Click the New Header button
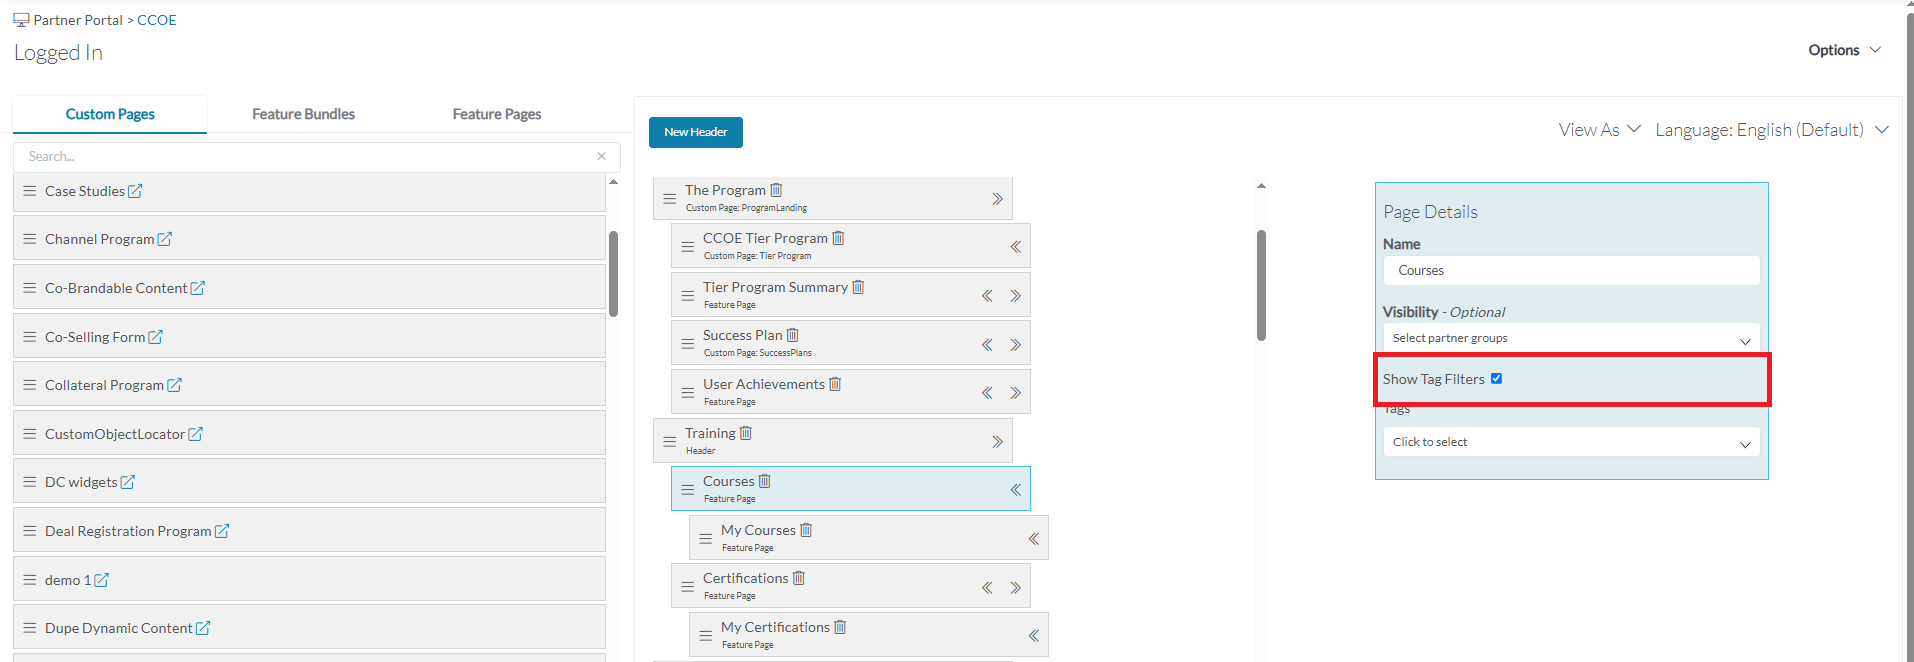This screenshot has width=1914, height=662. 696,132
